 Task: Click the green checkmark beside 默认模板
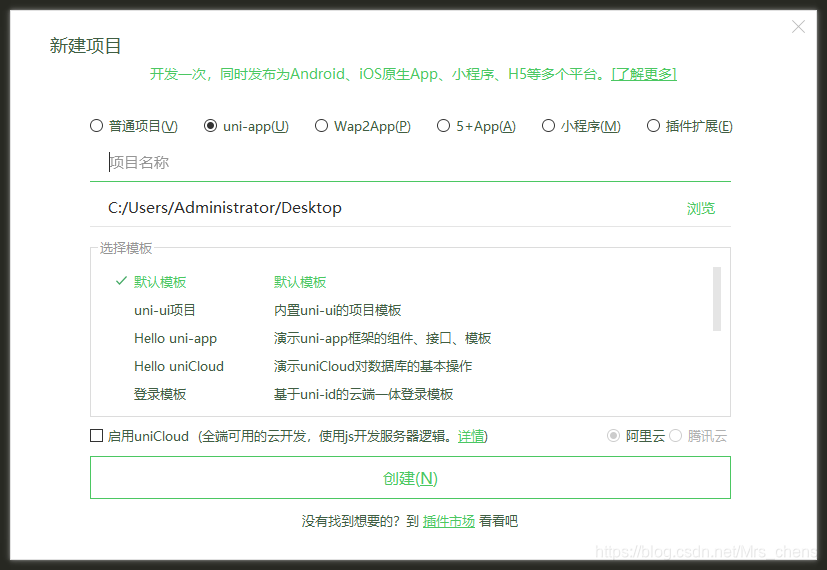point(121,281)
